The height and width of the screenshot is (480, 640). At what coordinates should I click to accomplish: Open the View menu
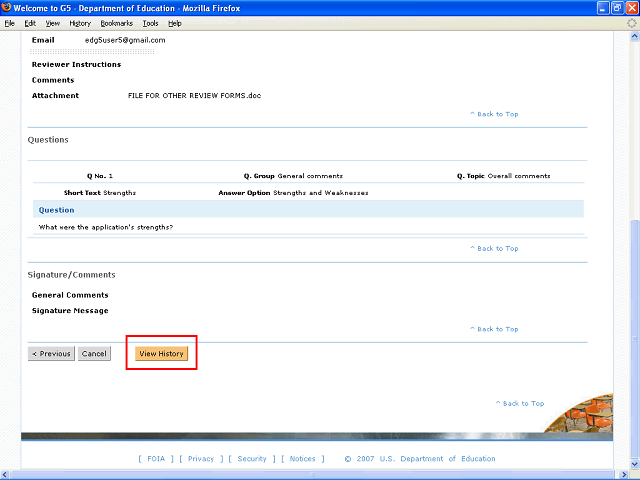53,23
